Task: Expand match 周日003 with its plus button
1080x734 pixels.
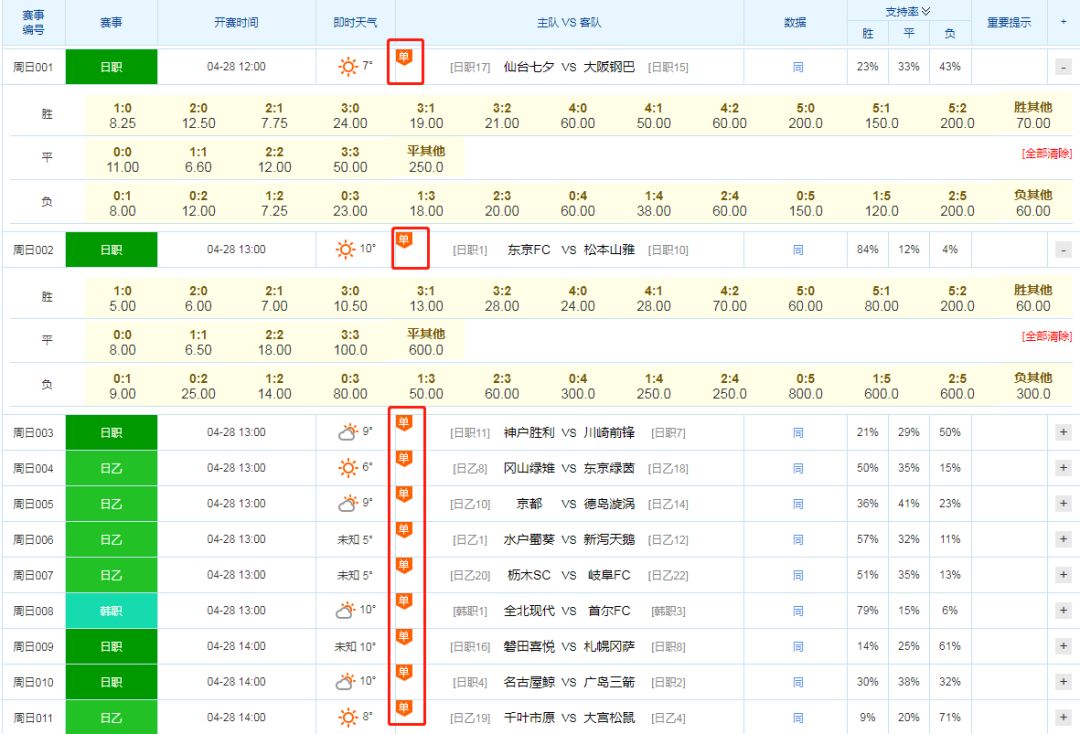Action: (x=1062, y=431)
